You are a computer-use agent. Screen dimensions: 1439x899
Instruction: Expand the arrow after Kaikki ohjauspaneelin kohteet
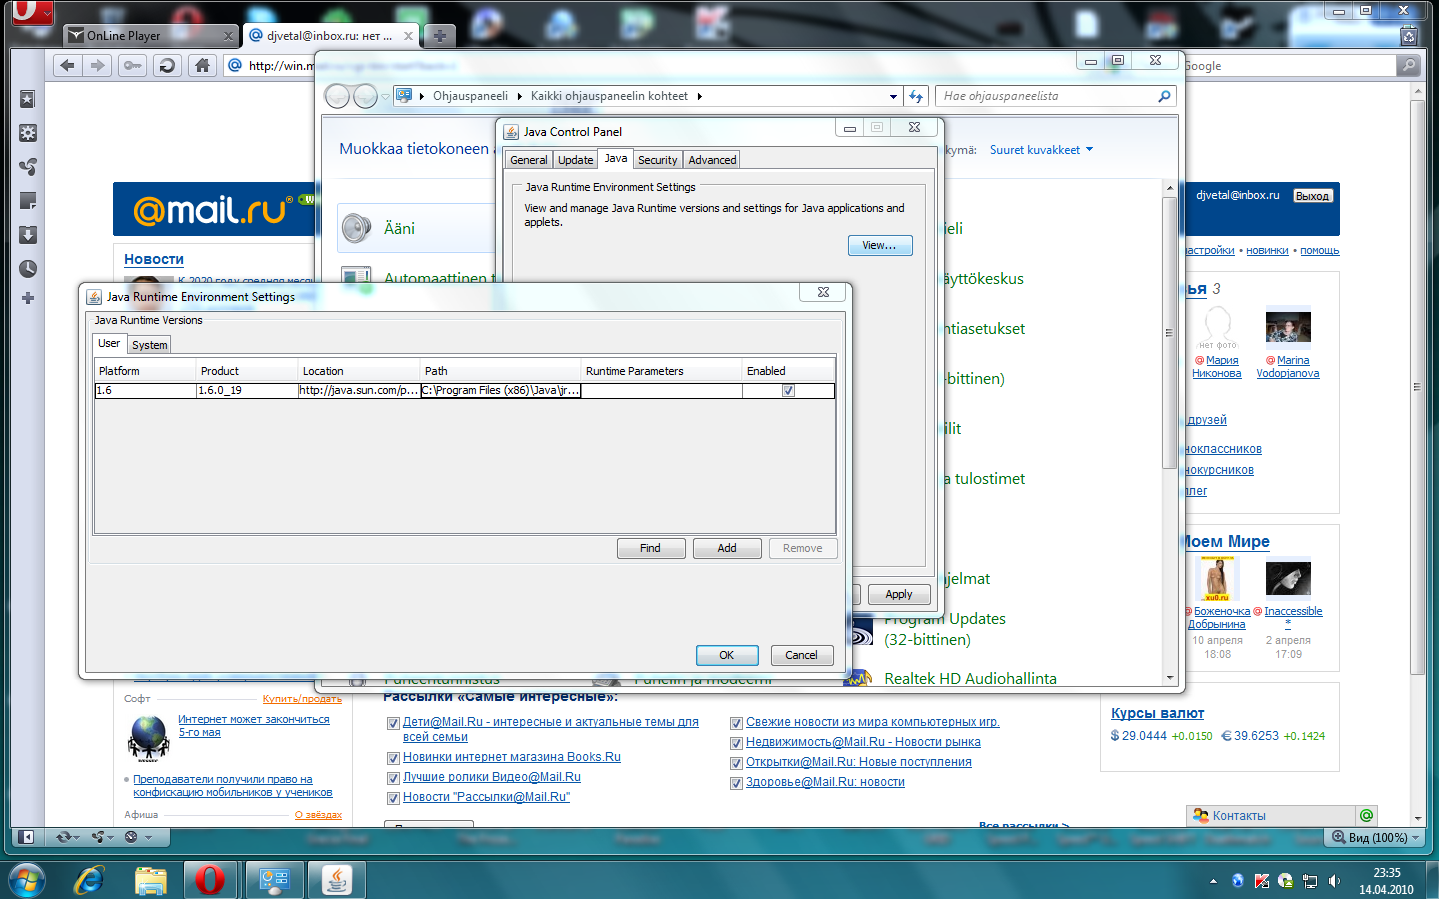point(700,97)
